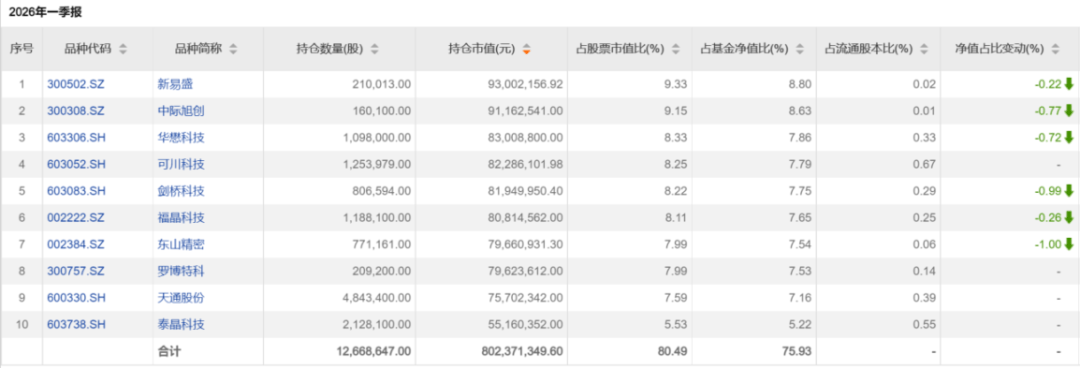
Task: Sort by 净值占比变动(%) column arrows
Action: [x=1056, y=49]
